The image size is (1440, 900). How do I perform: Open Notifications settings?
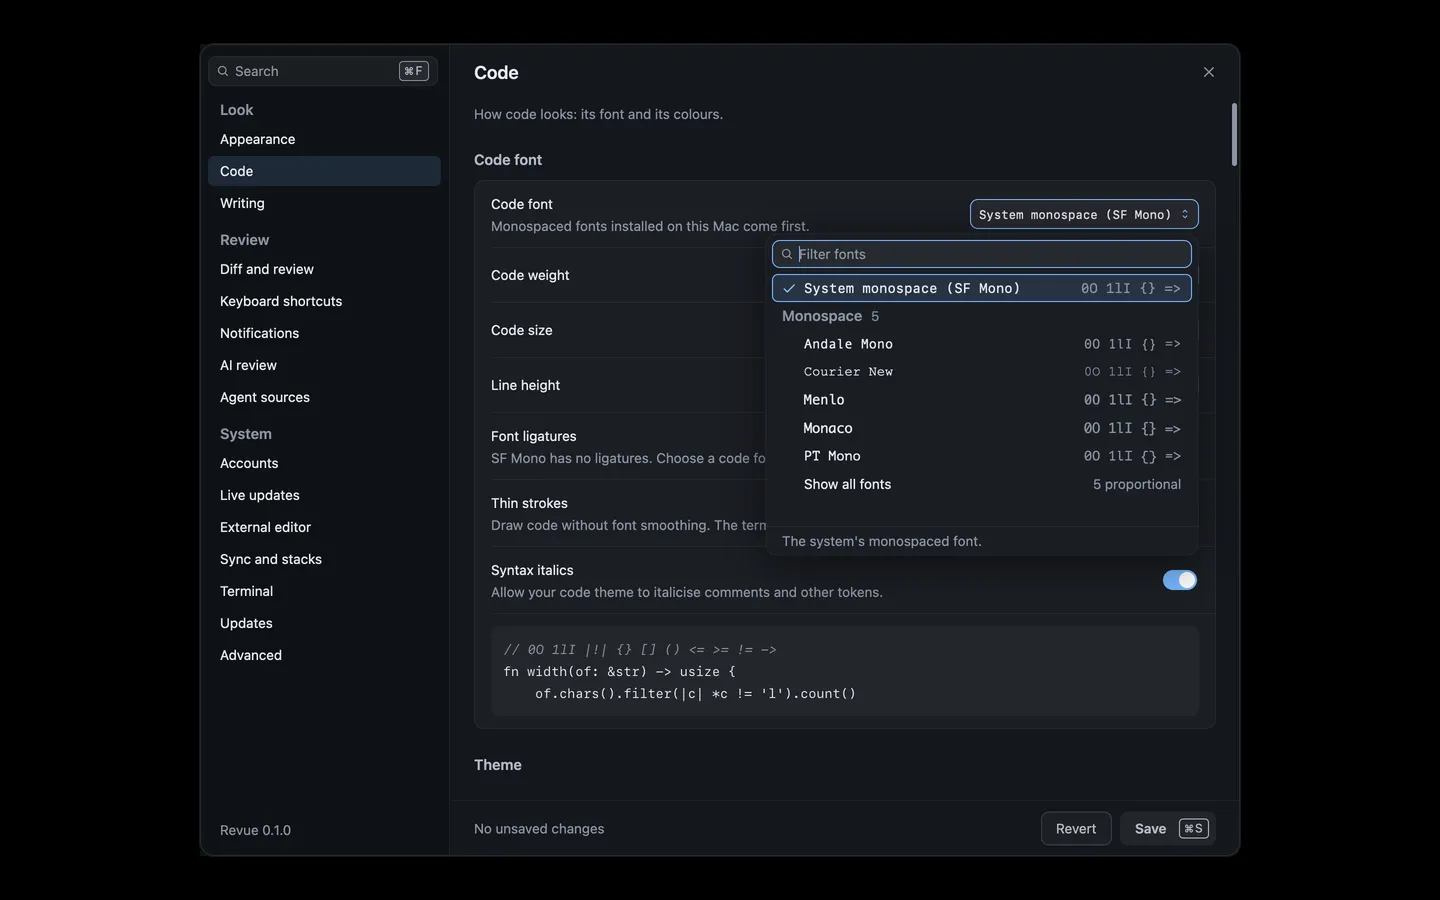pyautogui.click(x=324, y=333)
